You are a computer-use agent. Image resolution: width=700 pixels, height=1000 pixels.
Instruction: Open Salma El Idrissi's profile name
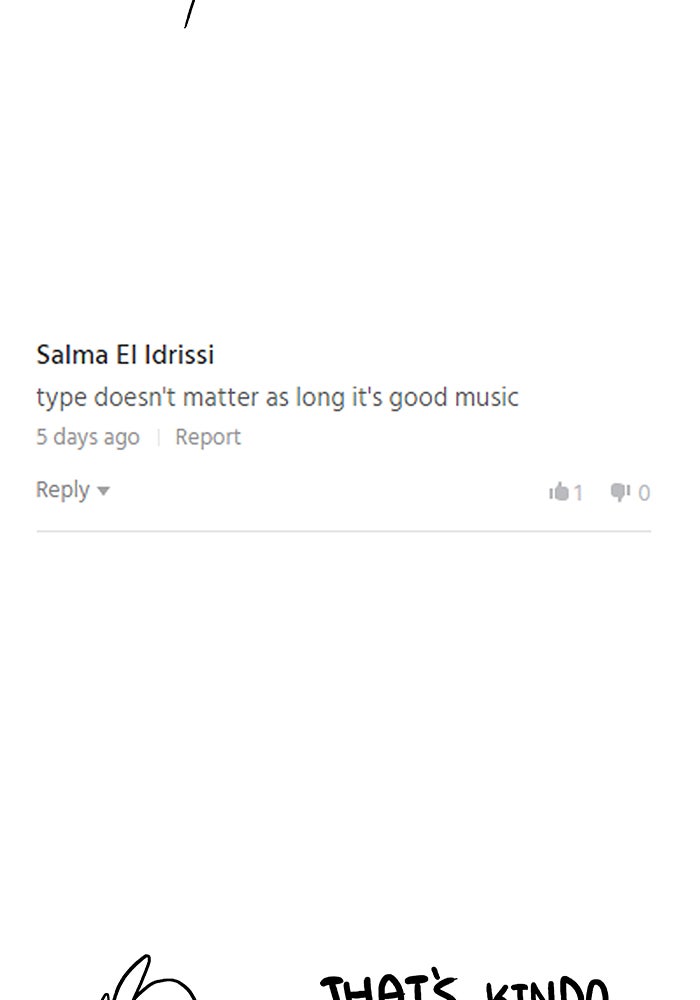[x=125, y=355]
